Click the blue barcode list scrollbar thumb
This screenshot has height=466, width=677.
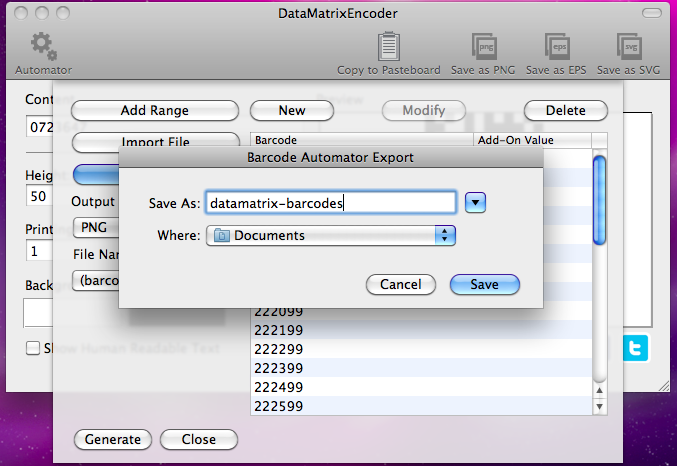point(599,200)
